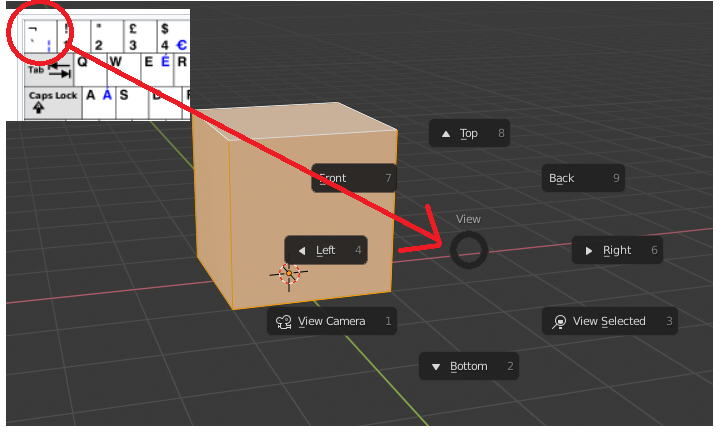
Task: Click the Caps Lock key image
Action: [53, 102]
